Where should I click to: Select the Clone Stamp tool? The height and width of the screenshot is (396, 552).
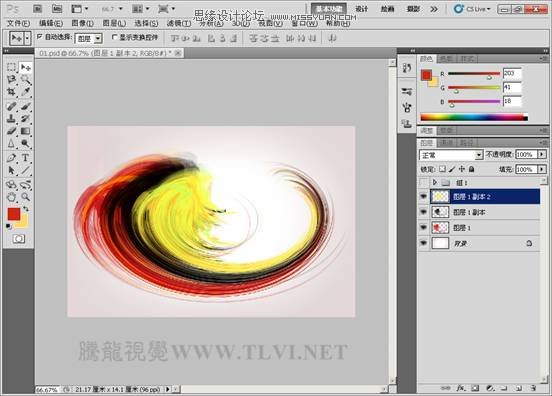click(x=11, y=119)
